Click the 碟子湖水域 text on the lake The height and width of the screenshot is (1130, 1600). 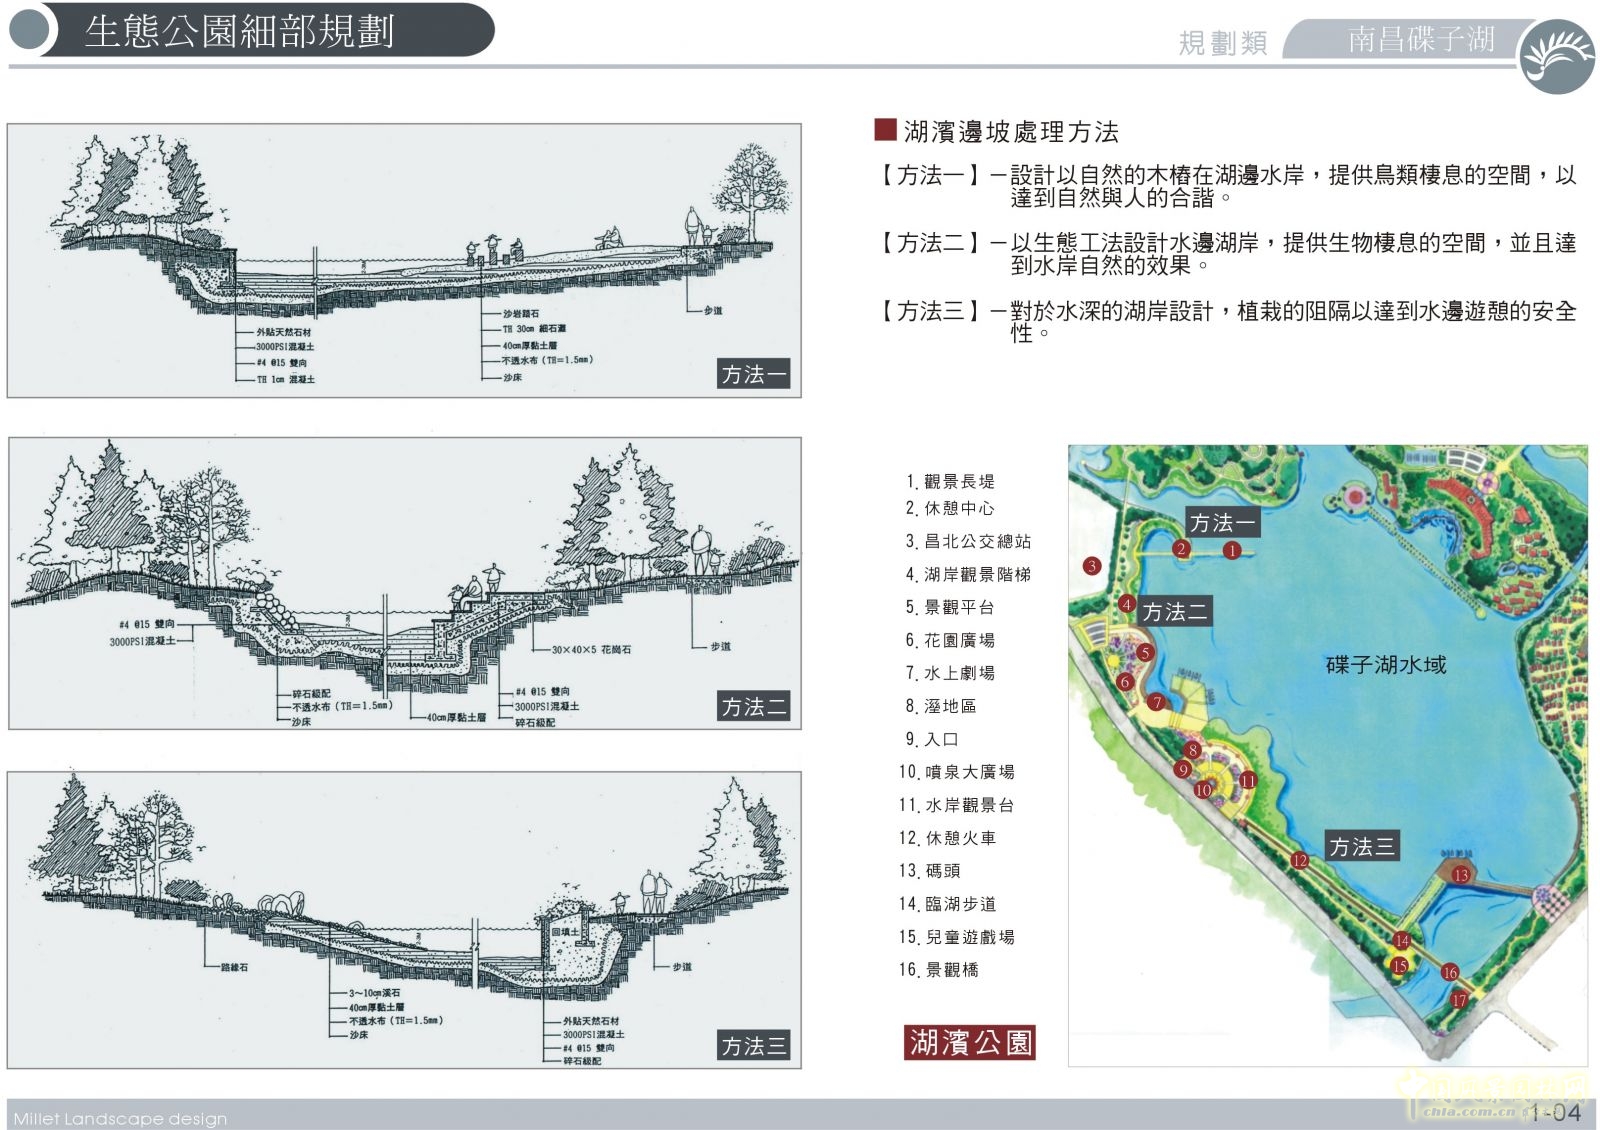coord(1385,665)
